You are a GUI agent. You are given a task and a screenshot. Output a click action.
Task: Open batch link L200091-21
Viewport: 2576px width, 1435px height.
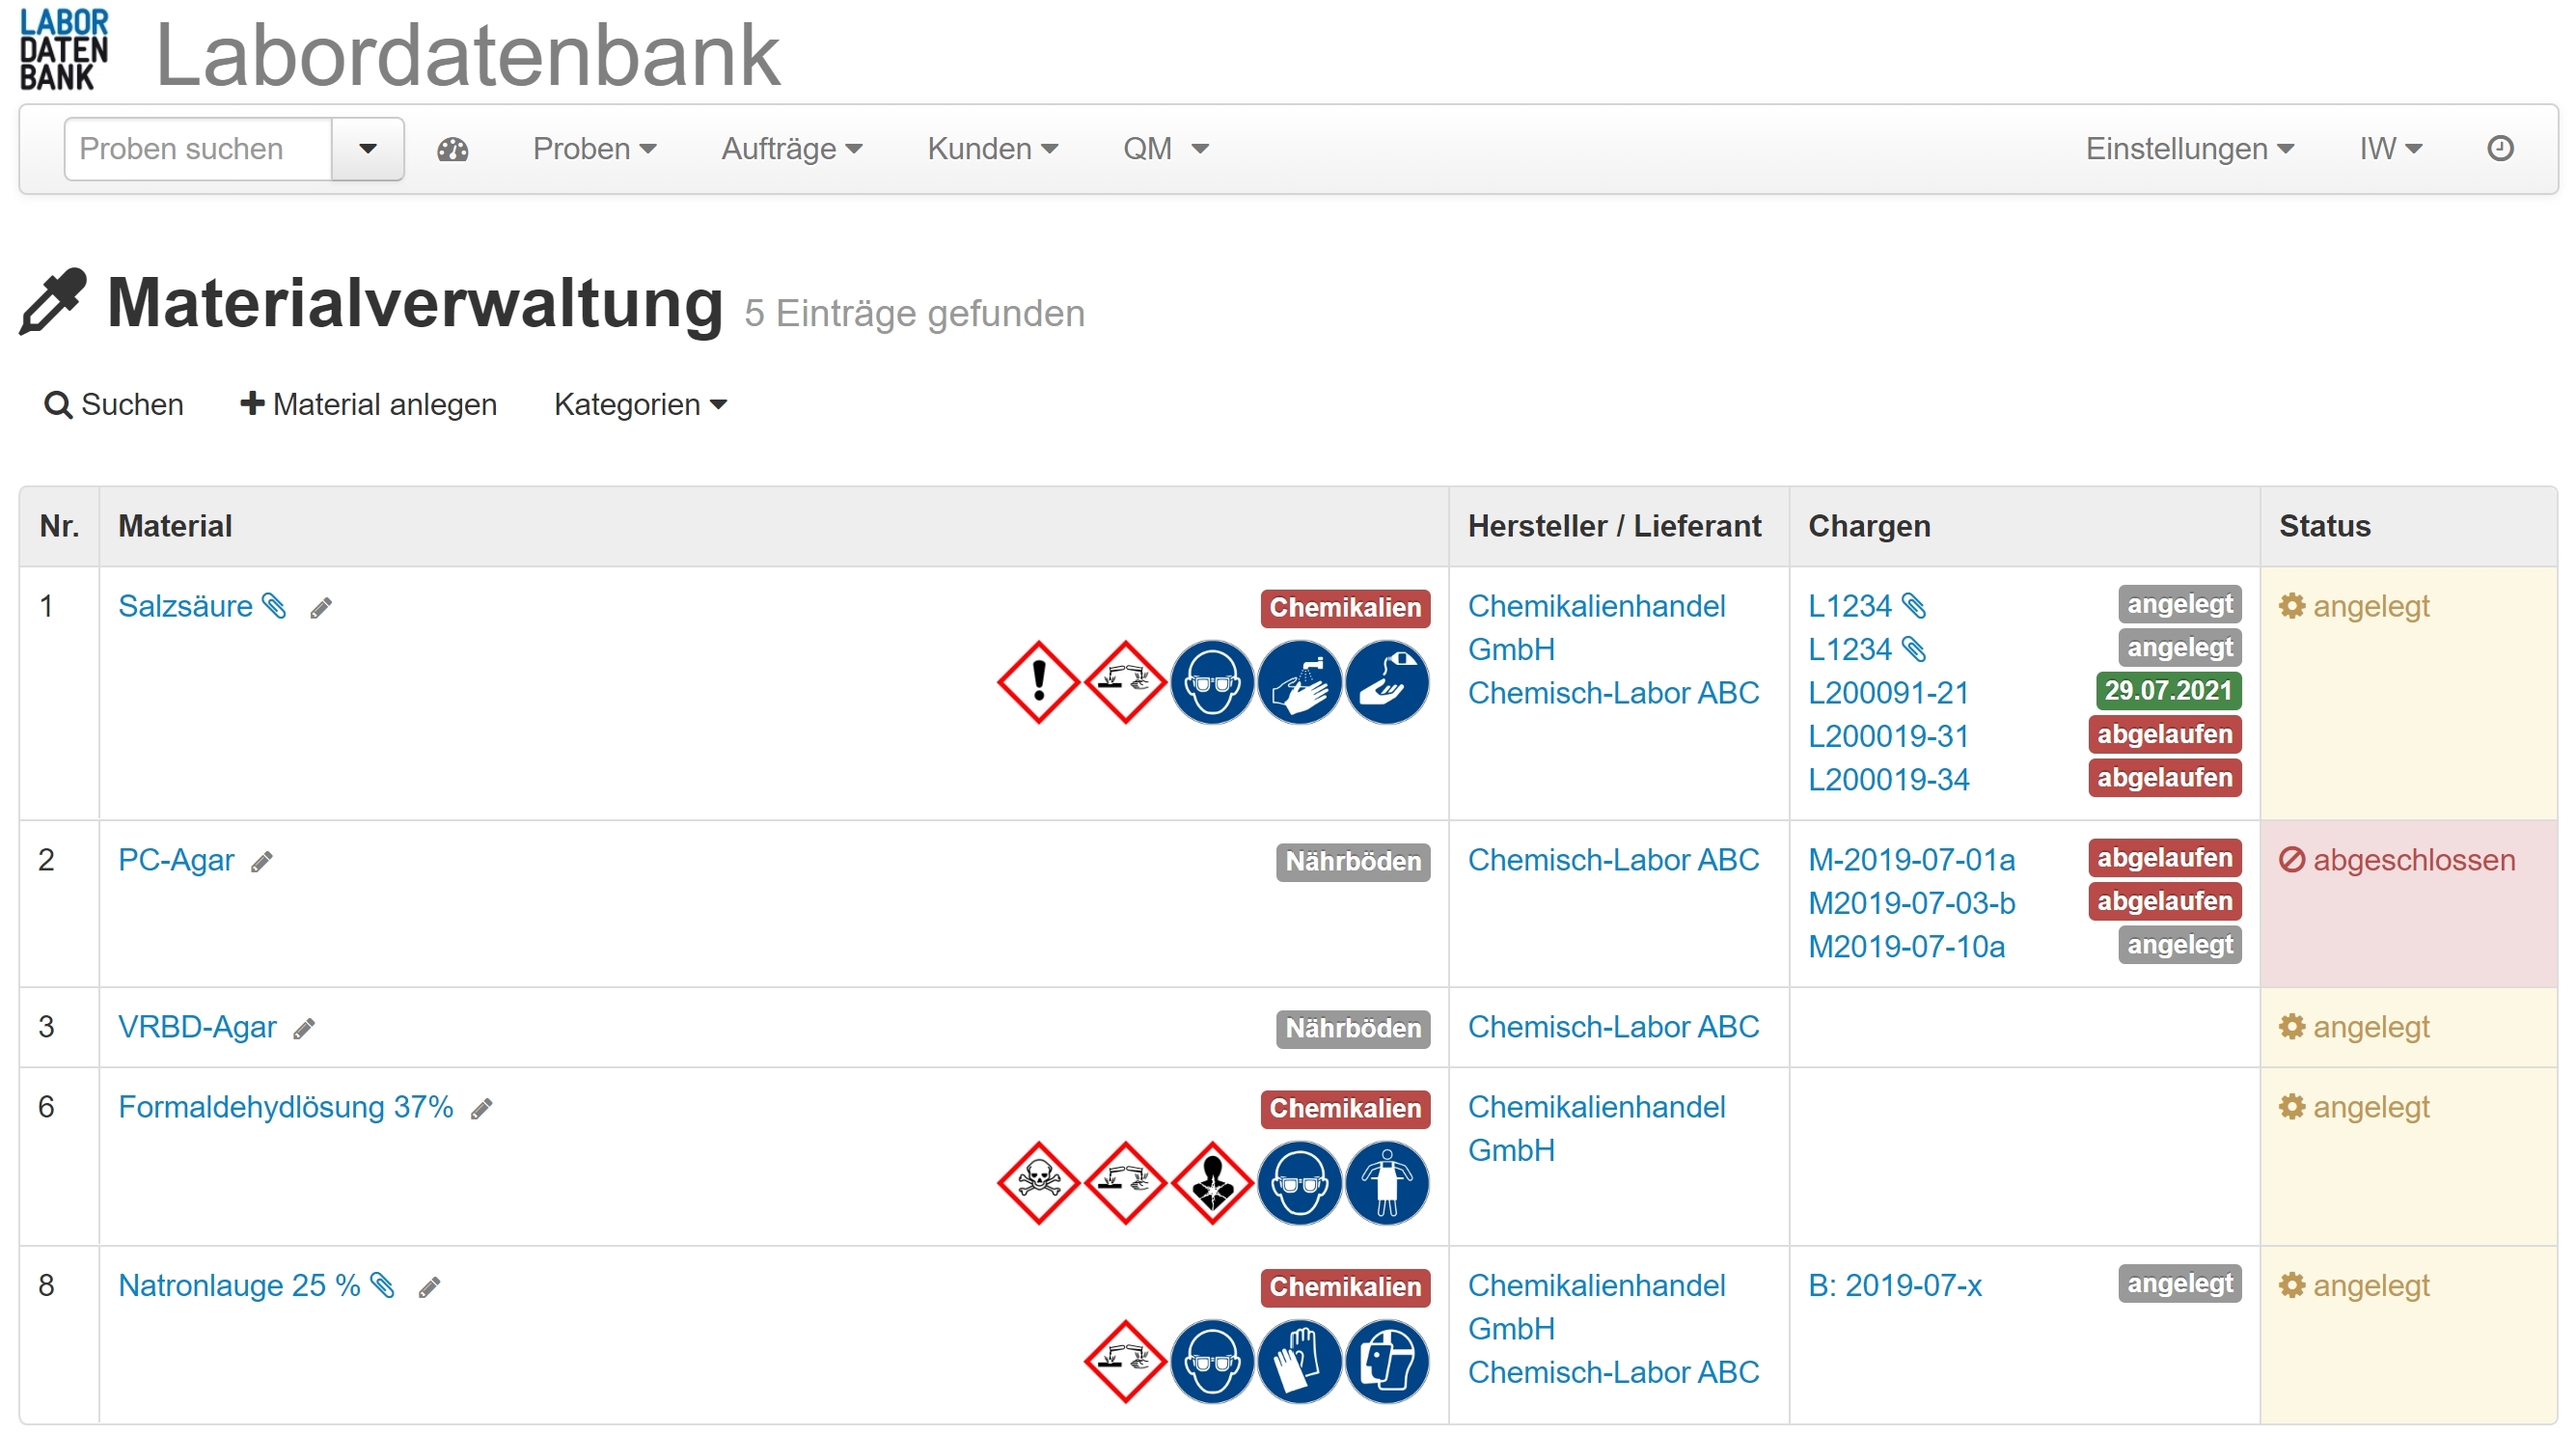coord(1888,692)
